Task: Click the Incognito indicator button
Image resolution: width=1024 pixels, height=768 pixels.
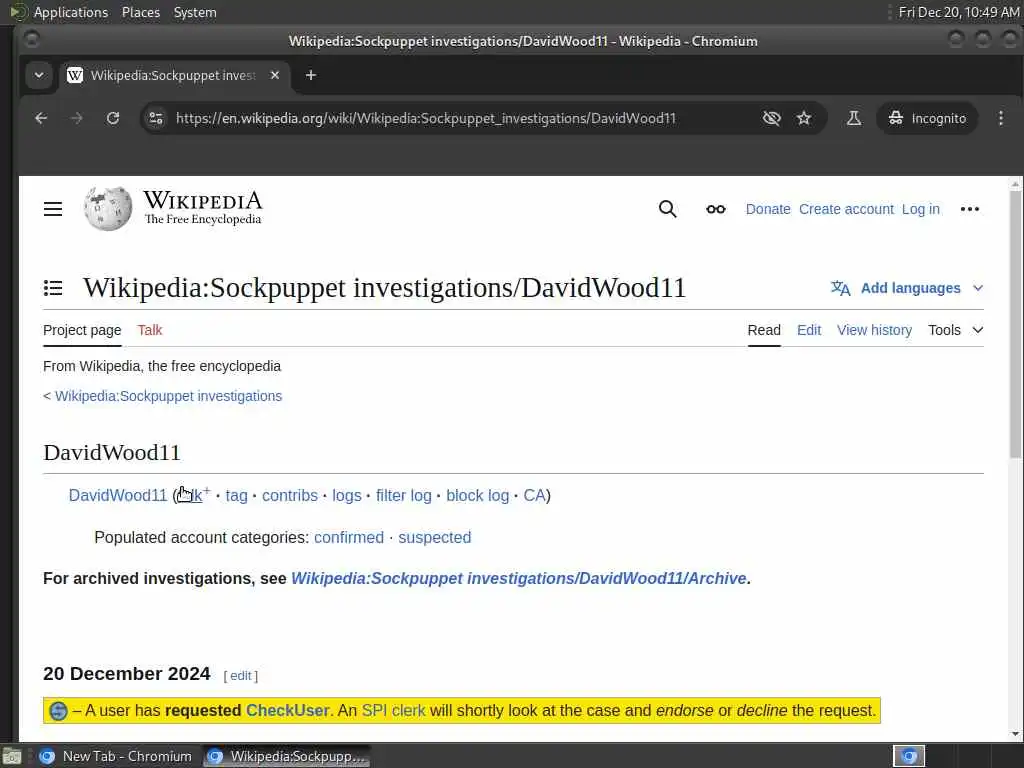Action: (927, 118)
